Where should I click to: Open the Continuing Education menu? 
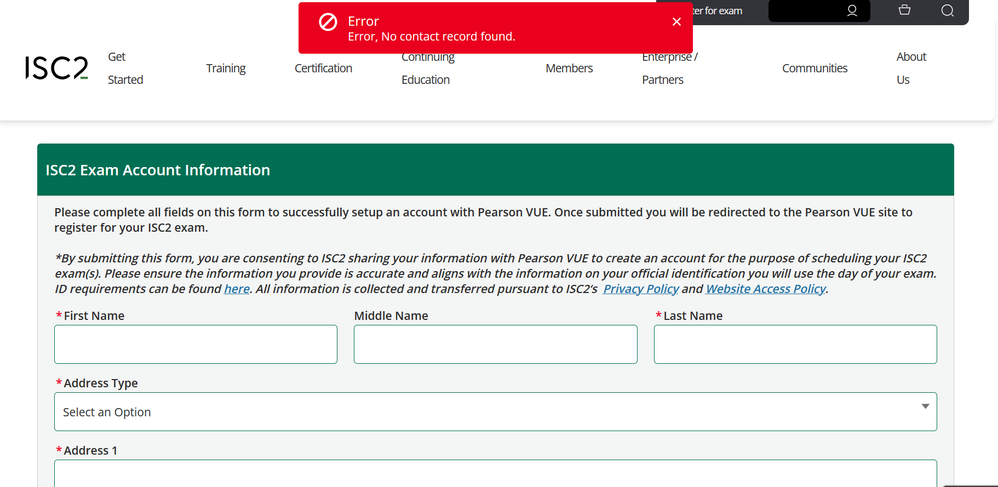click(428, 68)
